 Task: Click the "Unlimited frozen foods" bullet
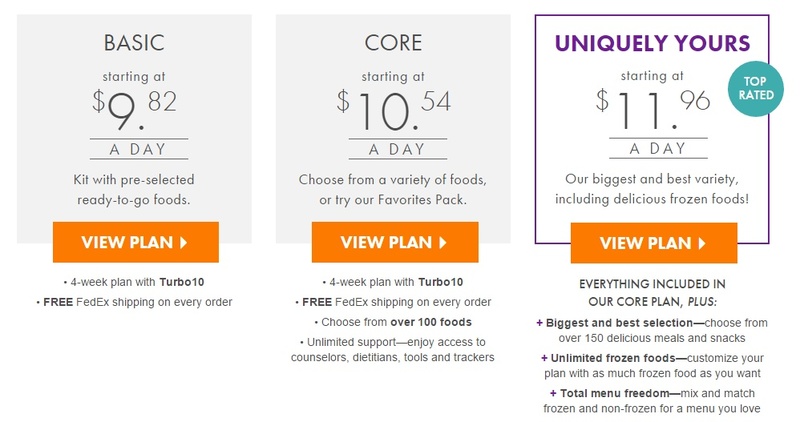654,366
